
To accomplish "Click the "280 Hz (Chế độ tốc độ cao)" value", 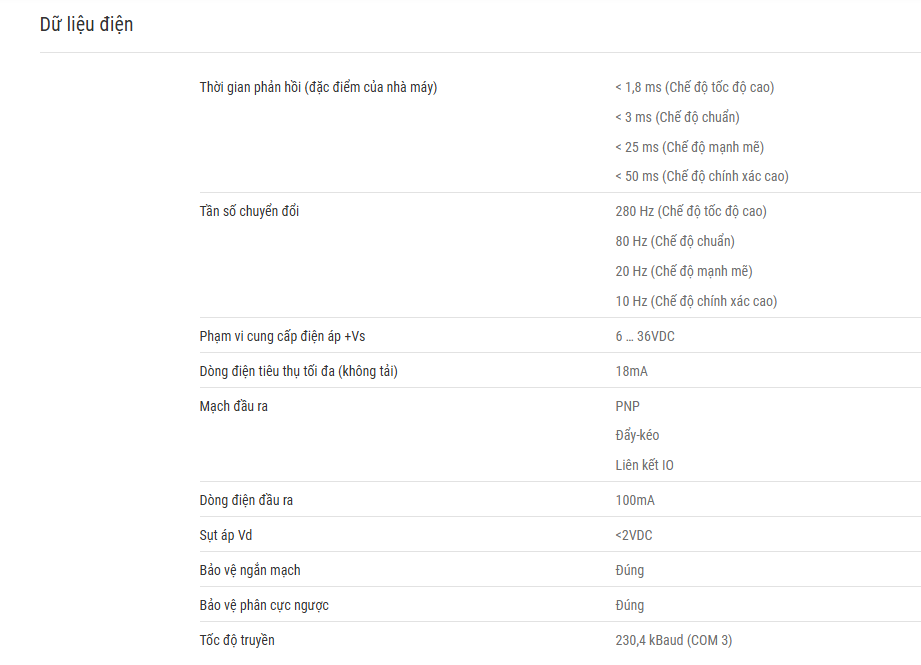I will 691,211.
